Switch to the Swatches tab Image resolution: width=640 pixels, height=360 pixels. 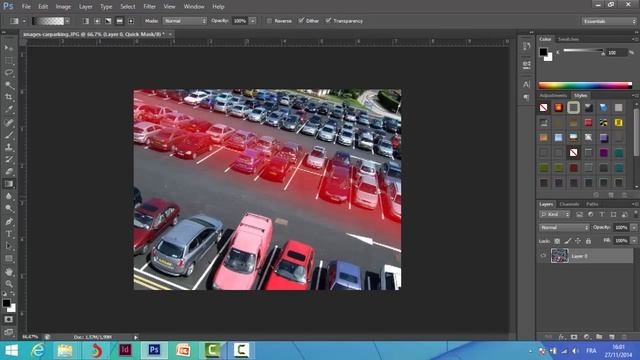[568, 39]
